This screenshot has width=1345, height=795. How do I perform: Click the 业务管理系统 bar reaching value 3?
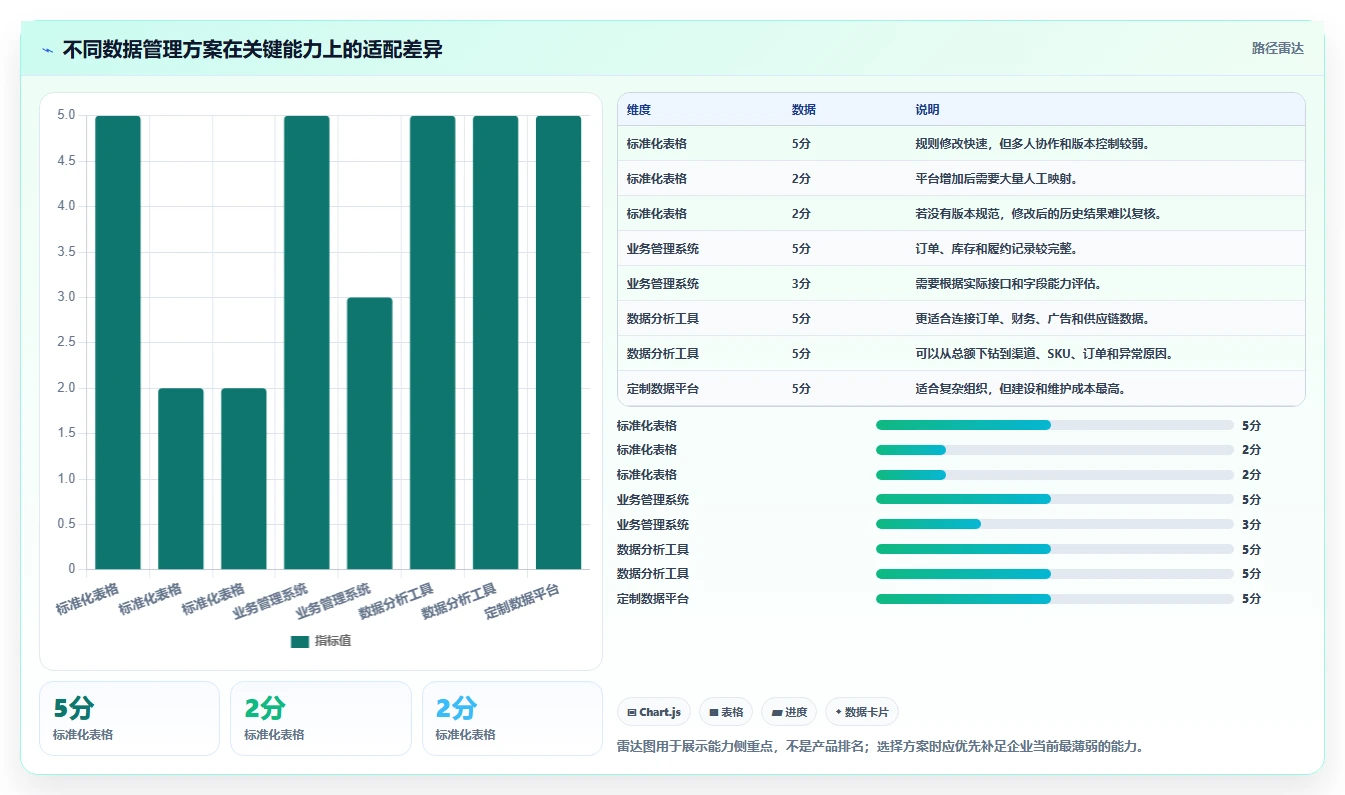click(x=370, y=433)
